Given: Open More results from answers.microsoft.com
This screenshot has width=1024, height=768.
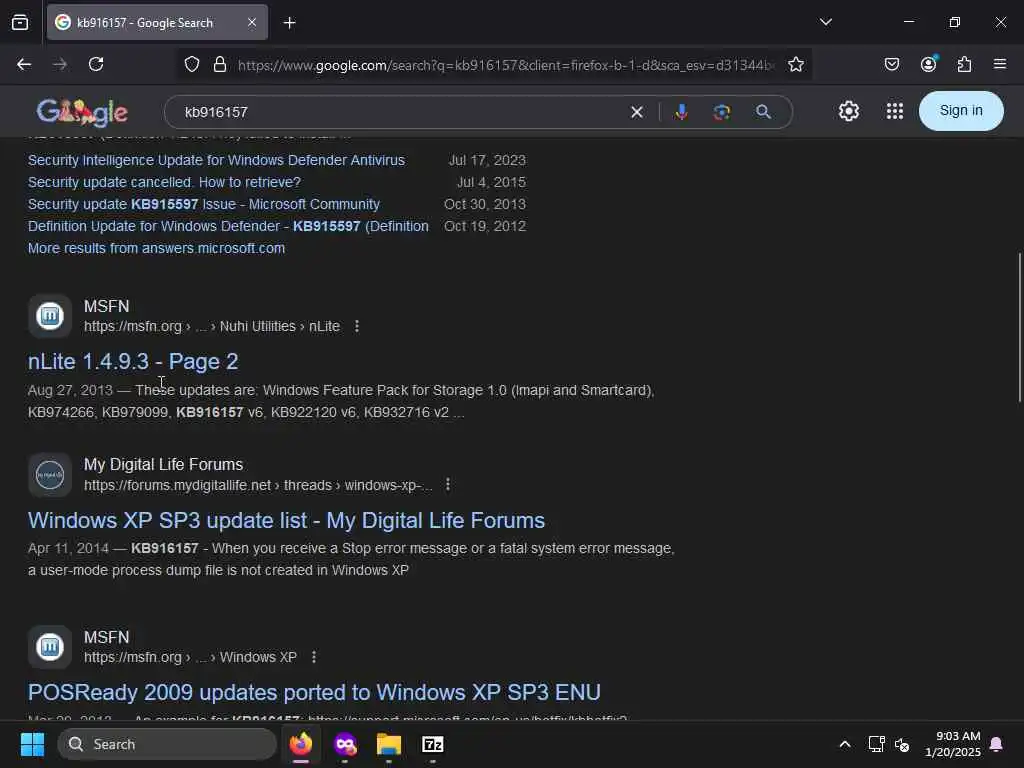Looking at the screenshot, I should (156, 248).
